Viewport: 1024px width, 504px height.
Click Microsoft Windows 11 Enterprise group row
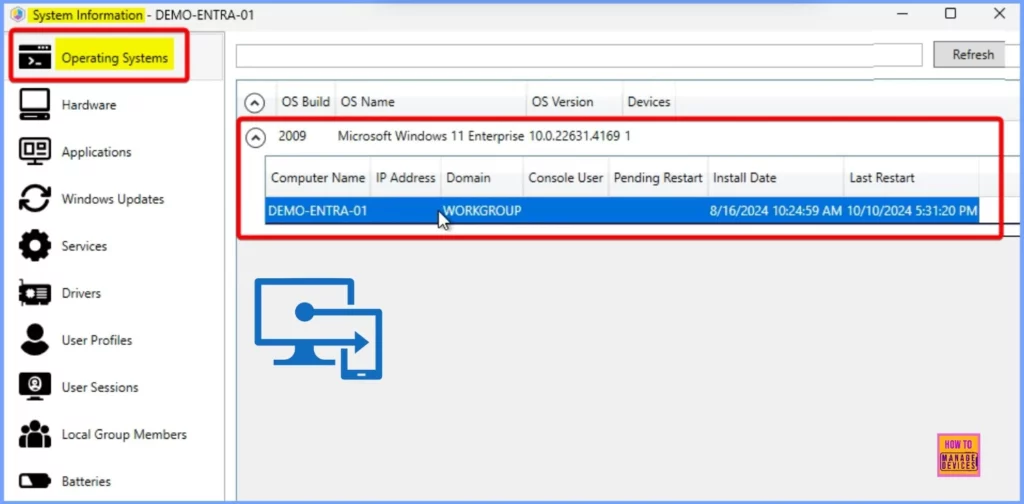click(x=431, y=136)
